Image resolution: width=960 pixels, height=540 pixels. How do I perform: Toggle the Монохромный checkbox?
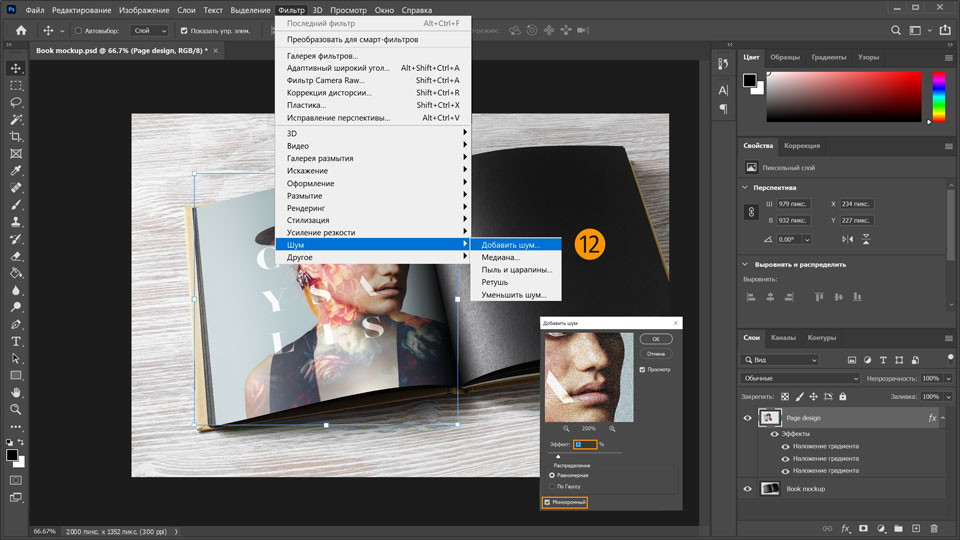point(547,503)
